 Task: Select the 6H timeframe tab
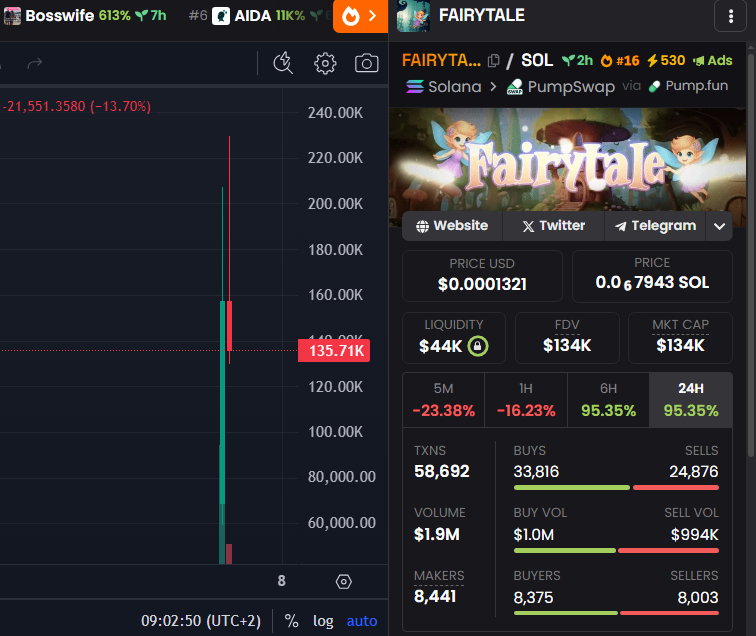[608, 400]
